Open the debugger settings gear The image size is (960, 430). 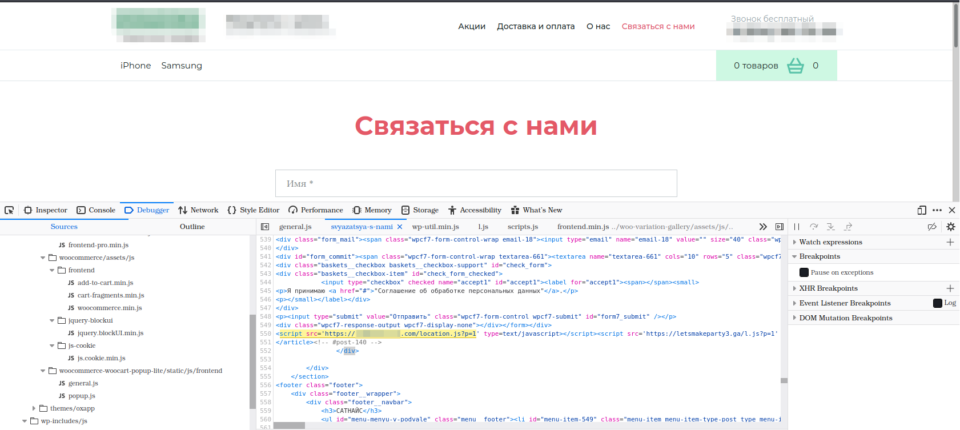tap(950, 227)
